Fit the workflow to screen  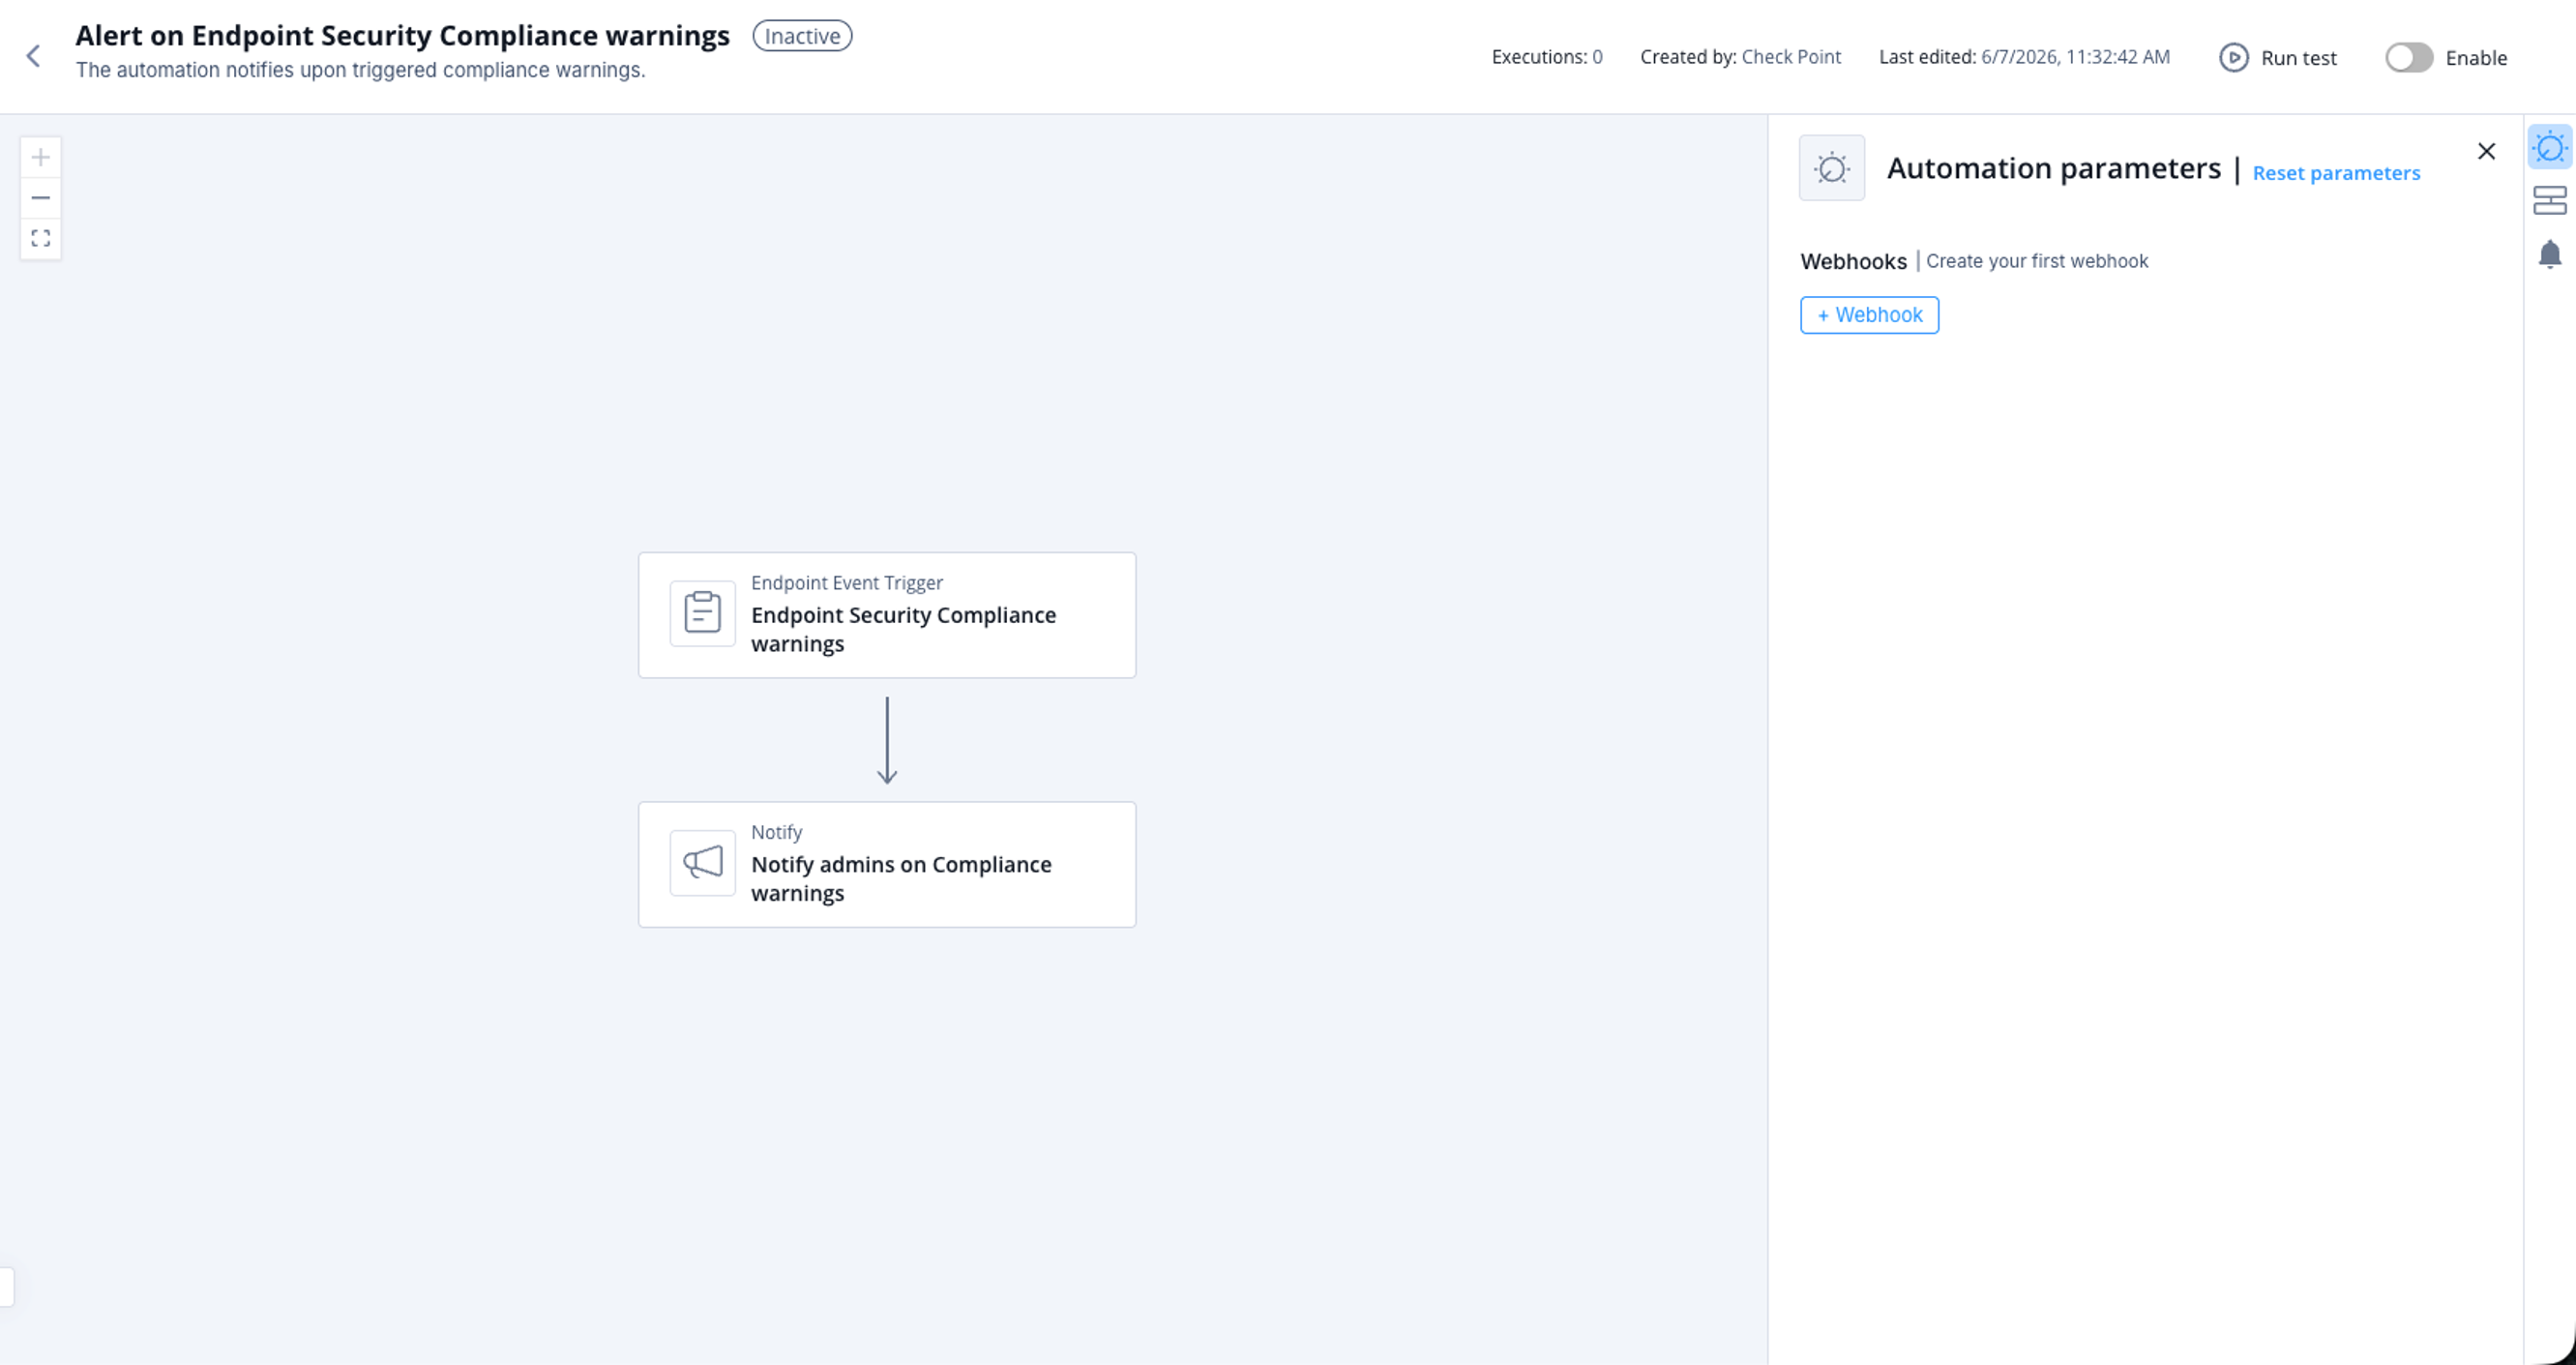40,238
